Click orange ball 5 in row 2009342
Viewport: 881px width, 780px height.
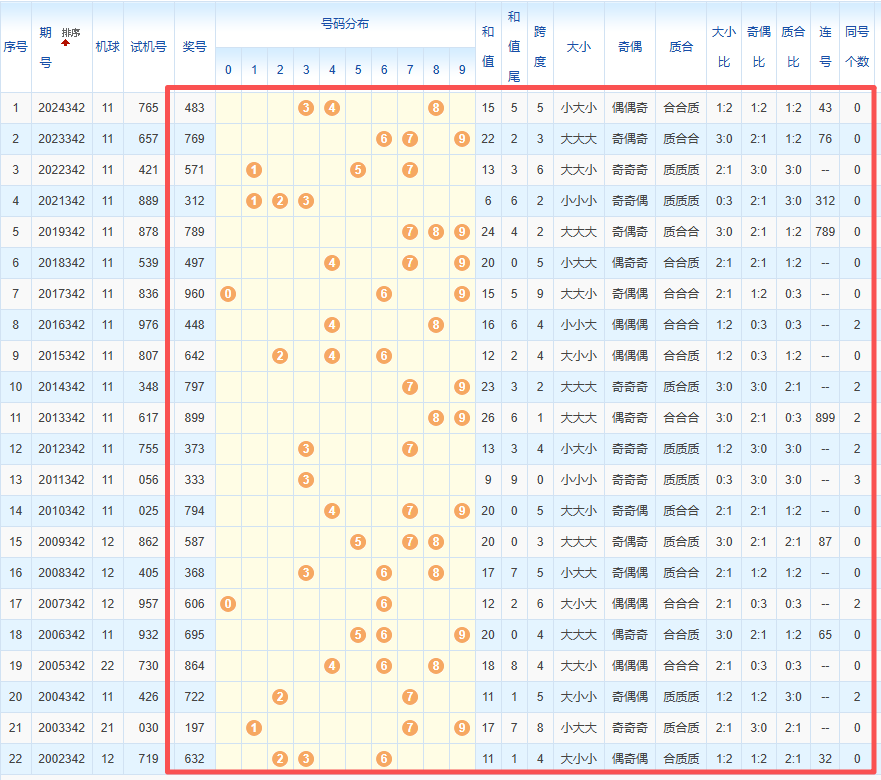pos(358,542)
